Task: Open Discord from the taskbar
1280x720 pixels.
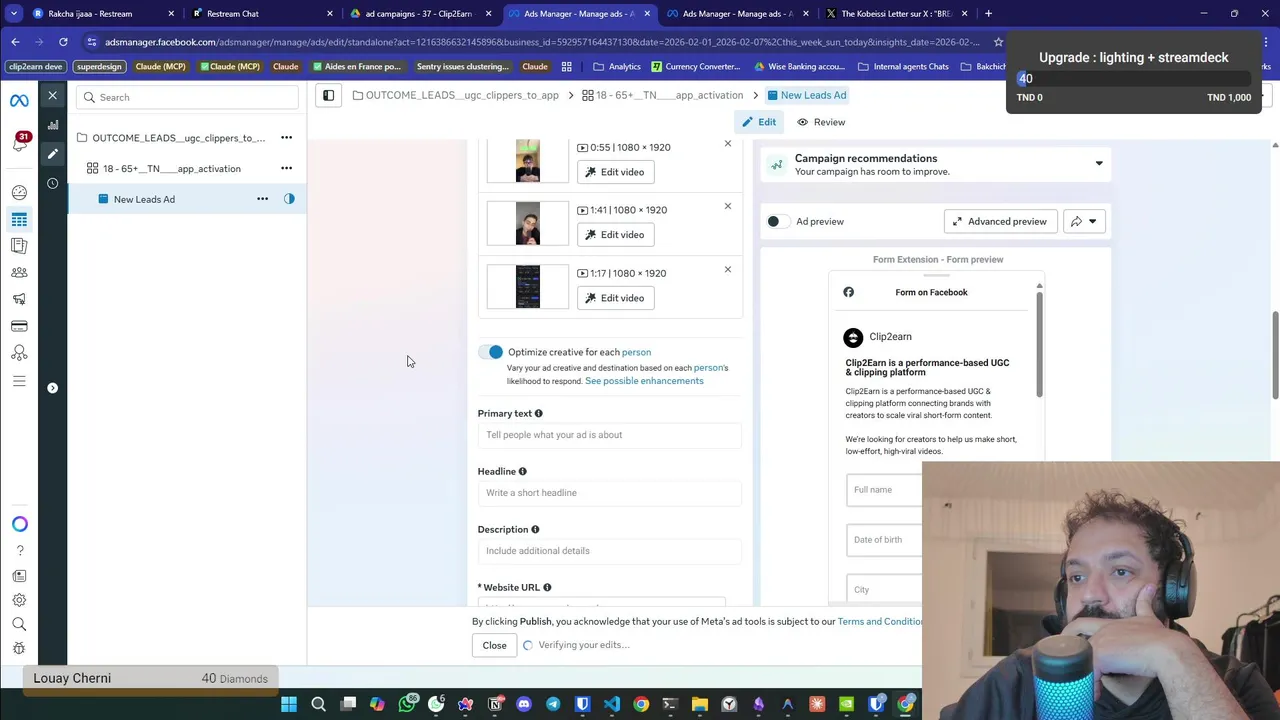Action: 524,704
